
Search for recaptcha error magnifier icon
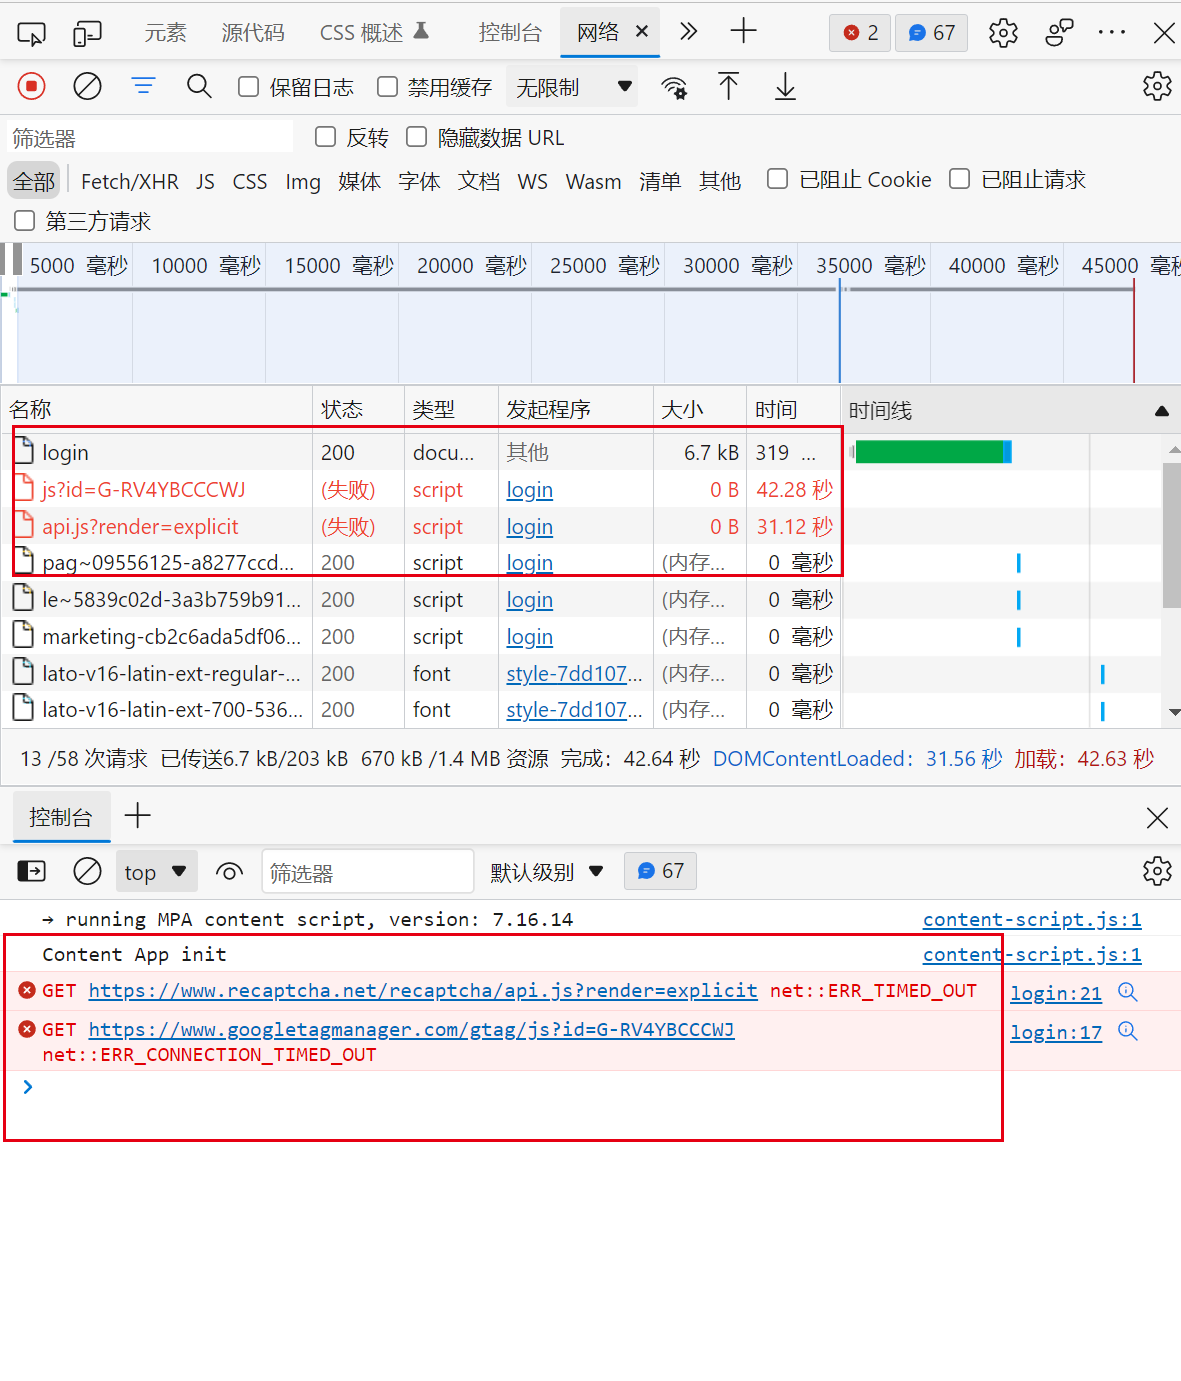coord(1128,992)
